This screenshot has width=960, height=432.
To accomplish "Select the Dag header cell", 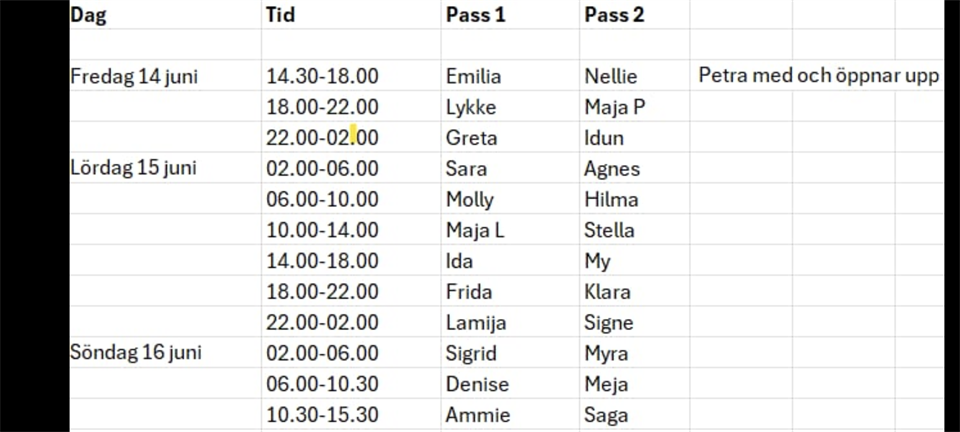I will point(89,16).
